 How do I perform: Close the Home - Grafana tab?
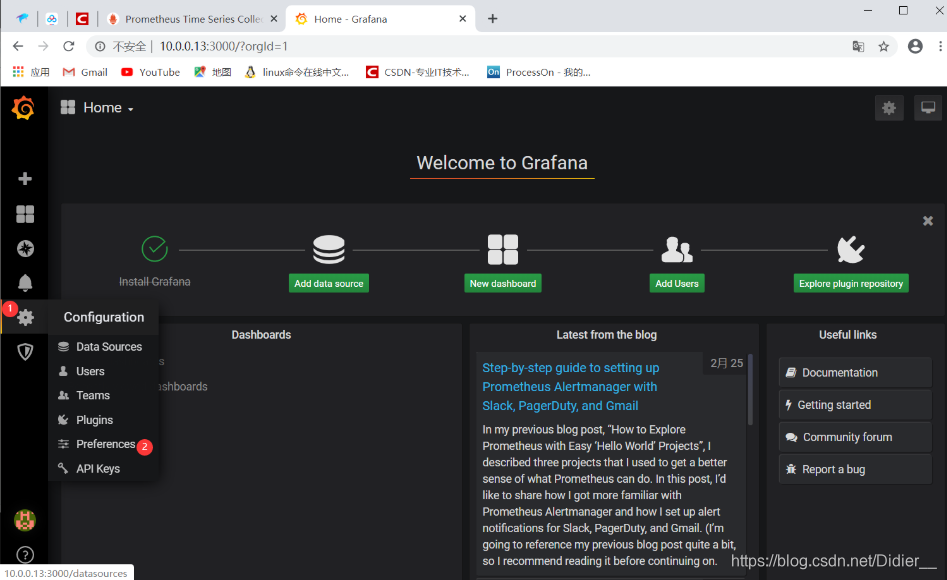click(x=463, y=19)
